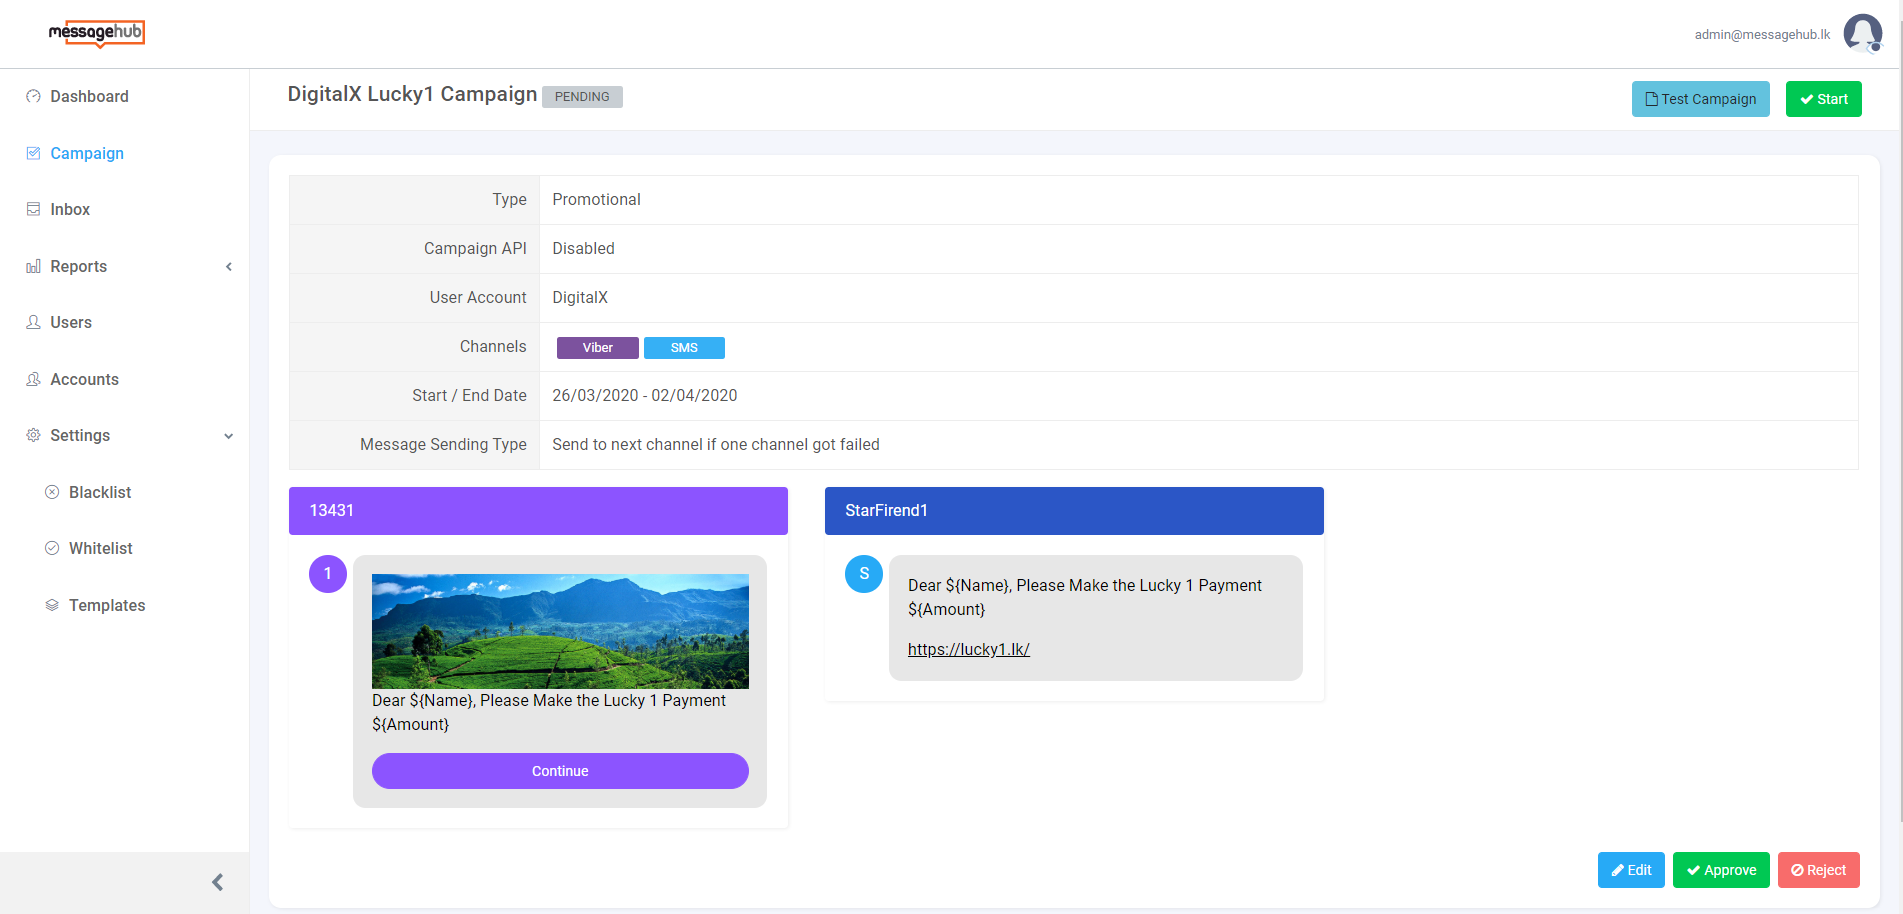Expand the Reports submenu chevron
This screenshot has width=1903, height=914.
coord(229,267)
